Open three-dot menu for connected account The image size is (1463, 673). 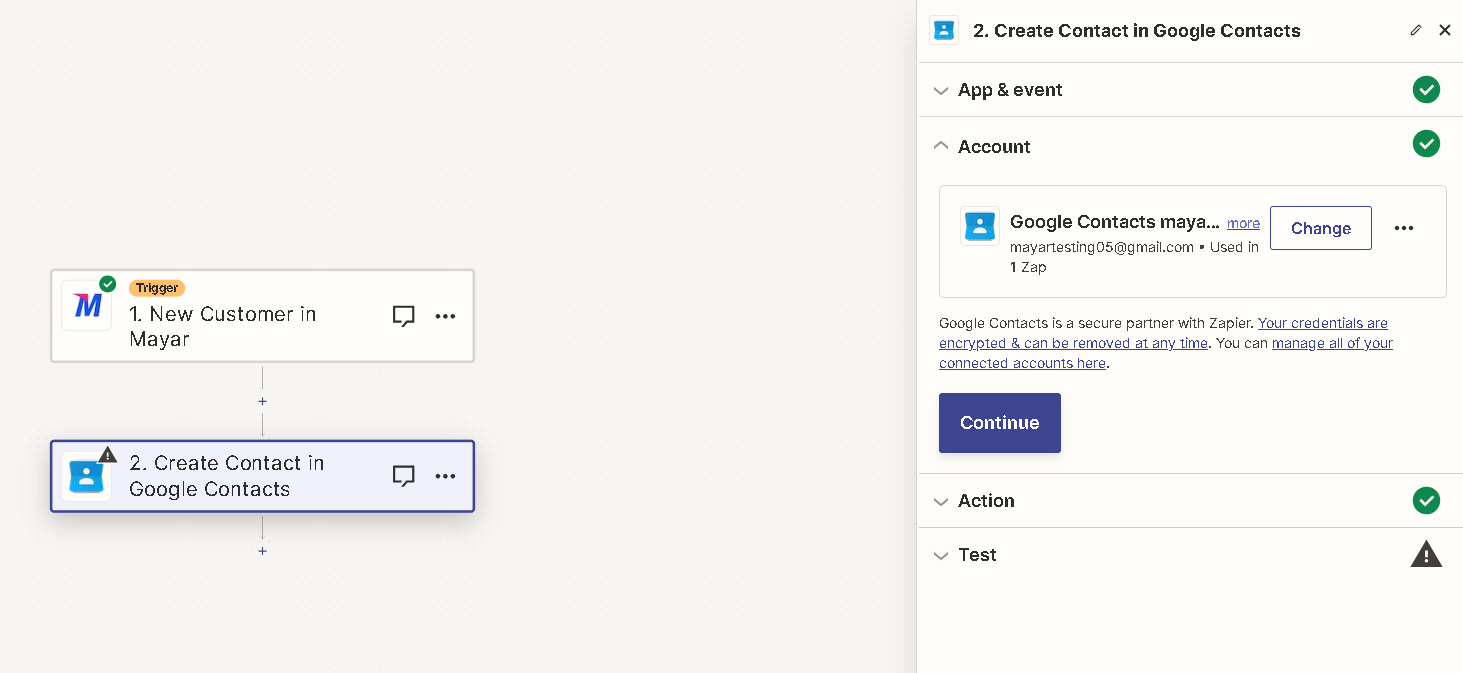point(1404,228)
